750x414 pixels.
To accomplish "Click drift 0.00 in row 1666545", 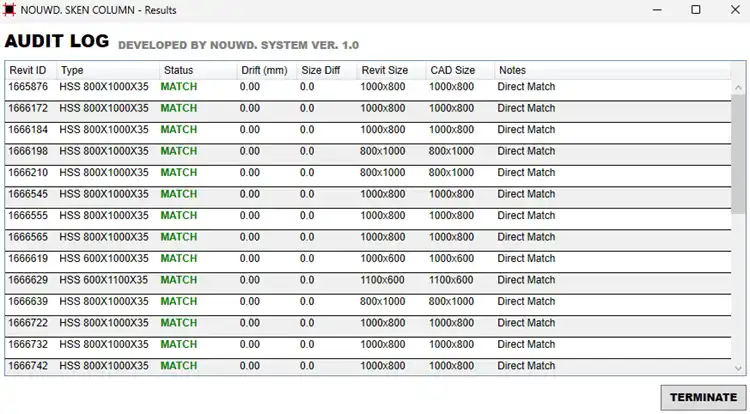I will [250, 194].
